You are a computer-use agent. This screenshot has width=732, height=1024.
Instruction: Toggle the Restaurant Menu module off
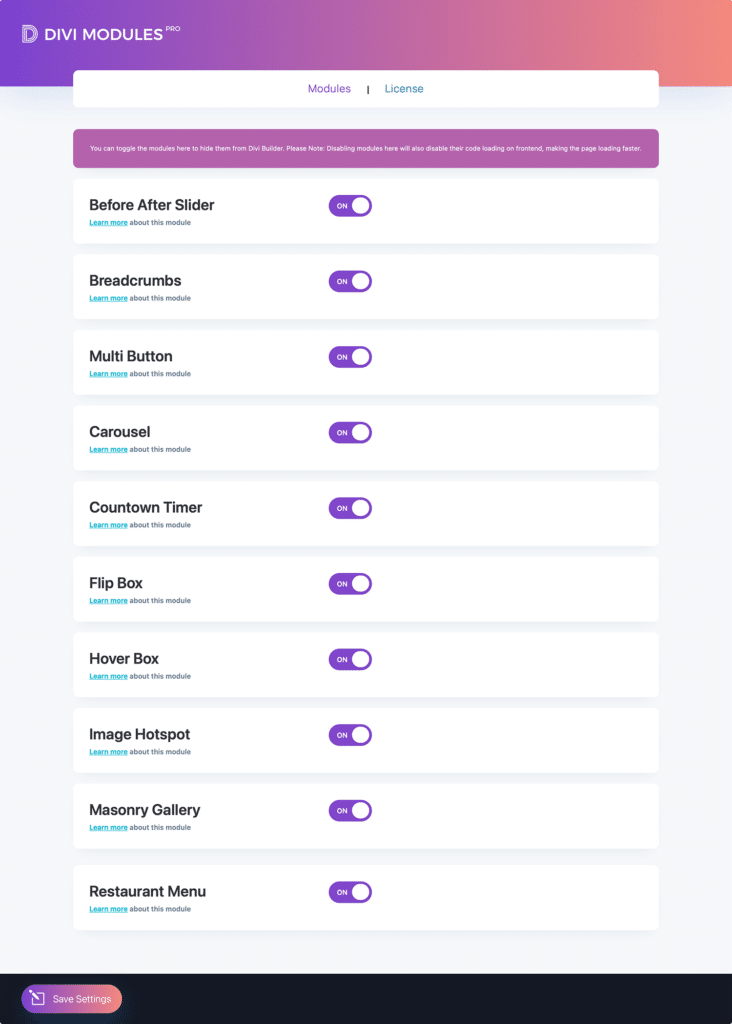[x=350, y=892]
